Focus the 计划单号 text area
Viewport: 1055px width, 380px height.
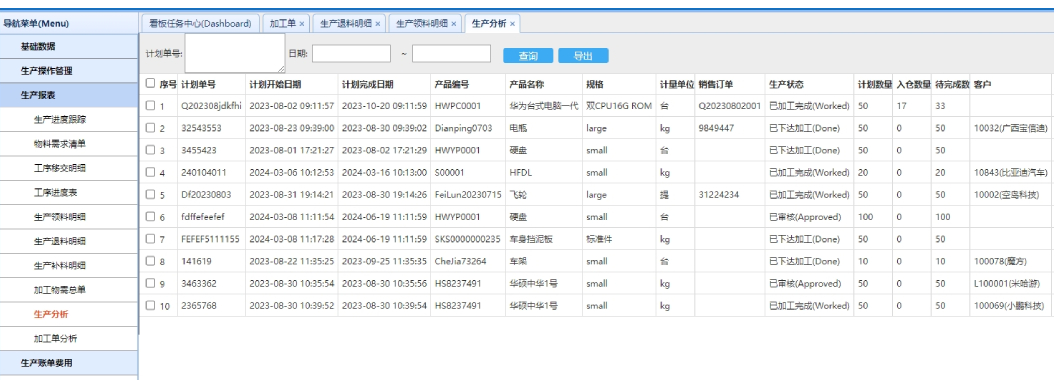(x=235, y=53)
